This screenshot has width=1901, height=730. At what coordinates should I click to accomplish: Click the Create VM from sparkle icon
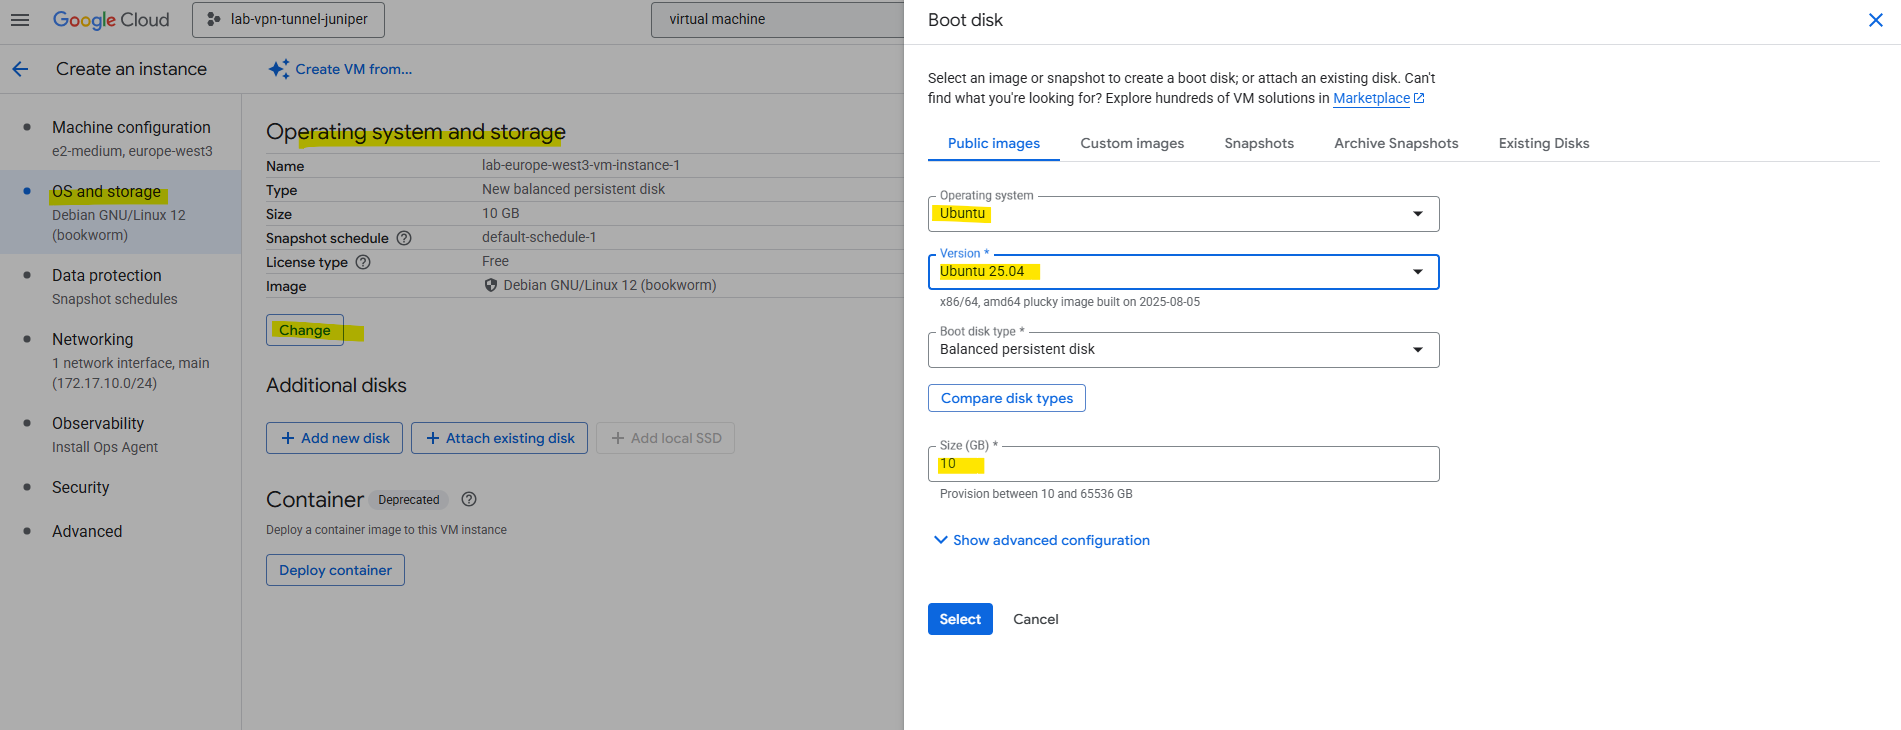(x=279, y=69)
